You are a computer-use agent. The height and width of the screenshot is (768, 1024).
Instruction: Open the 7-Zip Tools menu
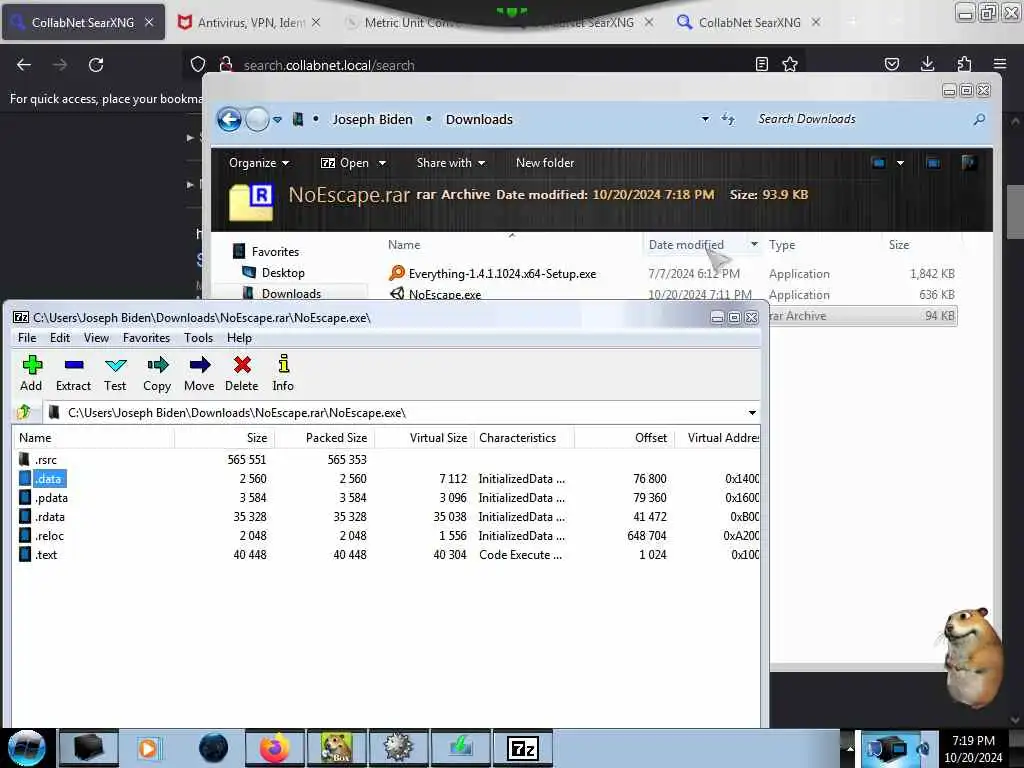199,338
